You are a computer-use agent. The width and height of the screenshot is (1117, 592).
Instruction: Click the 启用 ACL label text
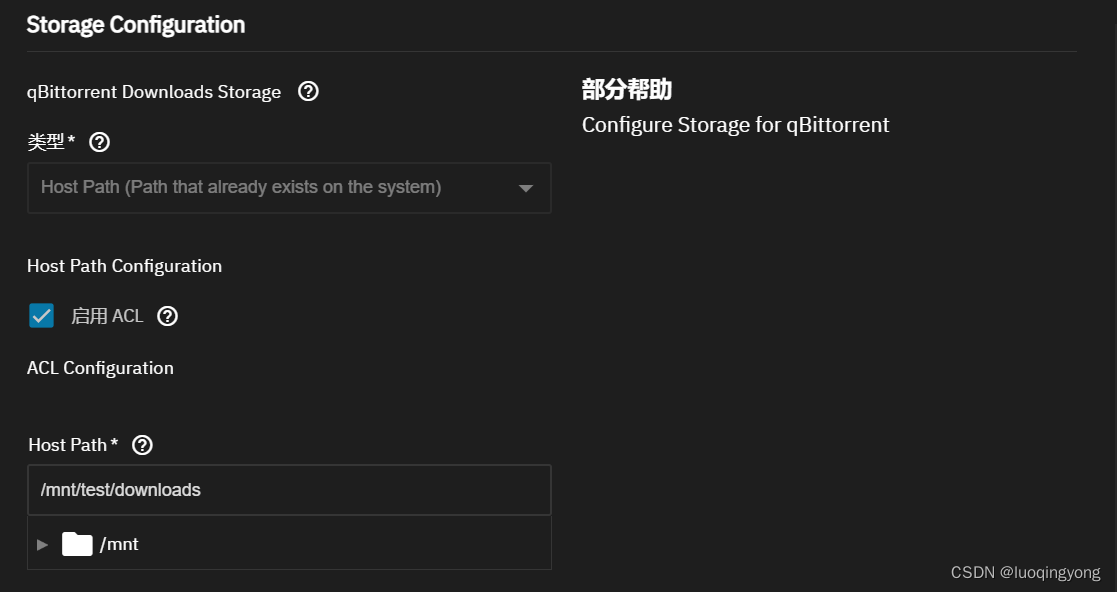[107, 316]
